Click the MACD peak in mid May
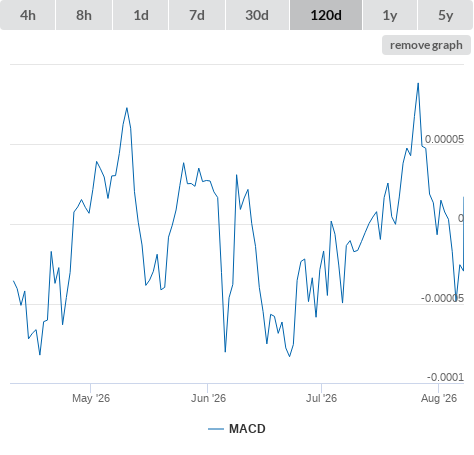The width and height of the screenshot is (474, 455). [127, 108]
